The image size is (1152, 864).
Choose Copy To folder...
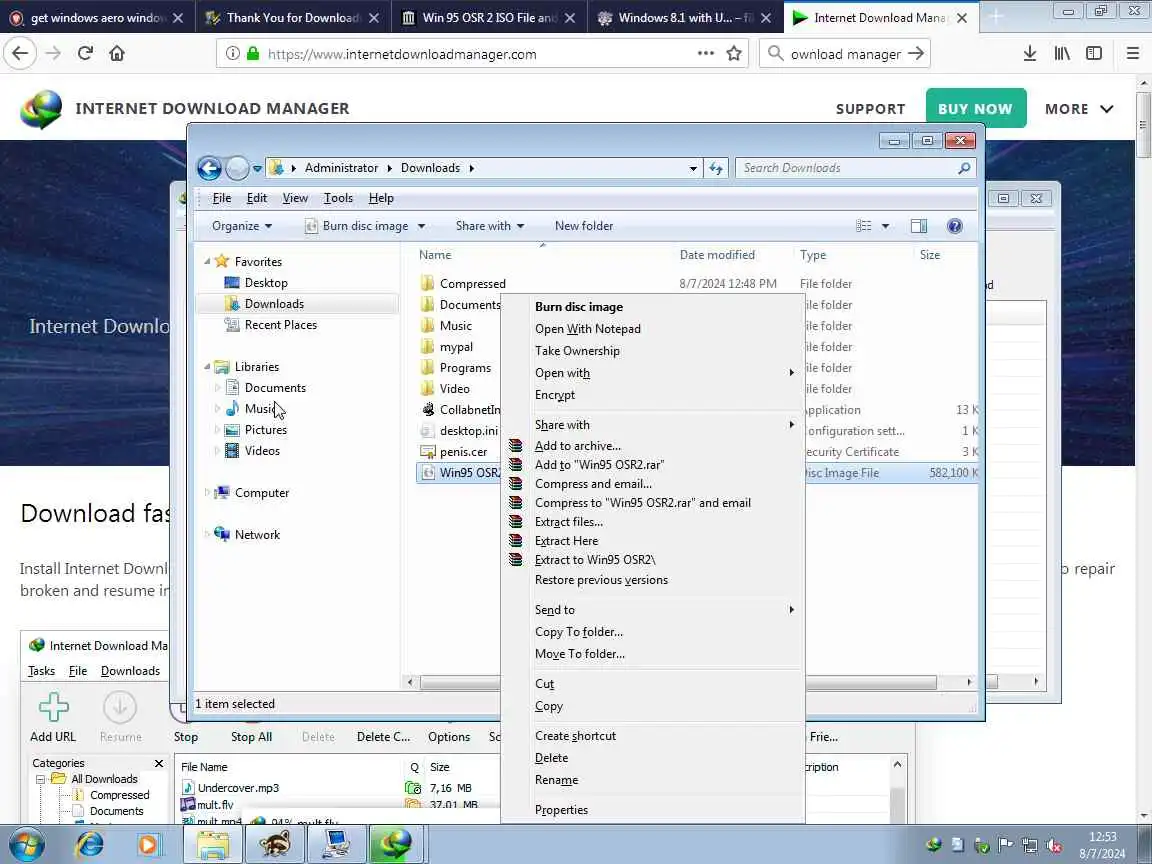(x=579, y=632)
